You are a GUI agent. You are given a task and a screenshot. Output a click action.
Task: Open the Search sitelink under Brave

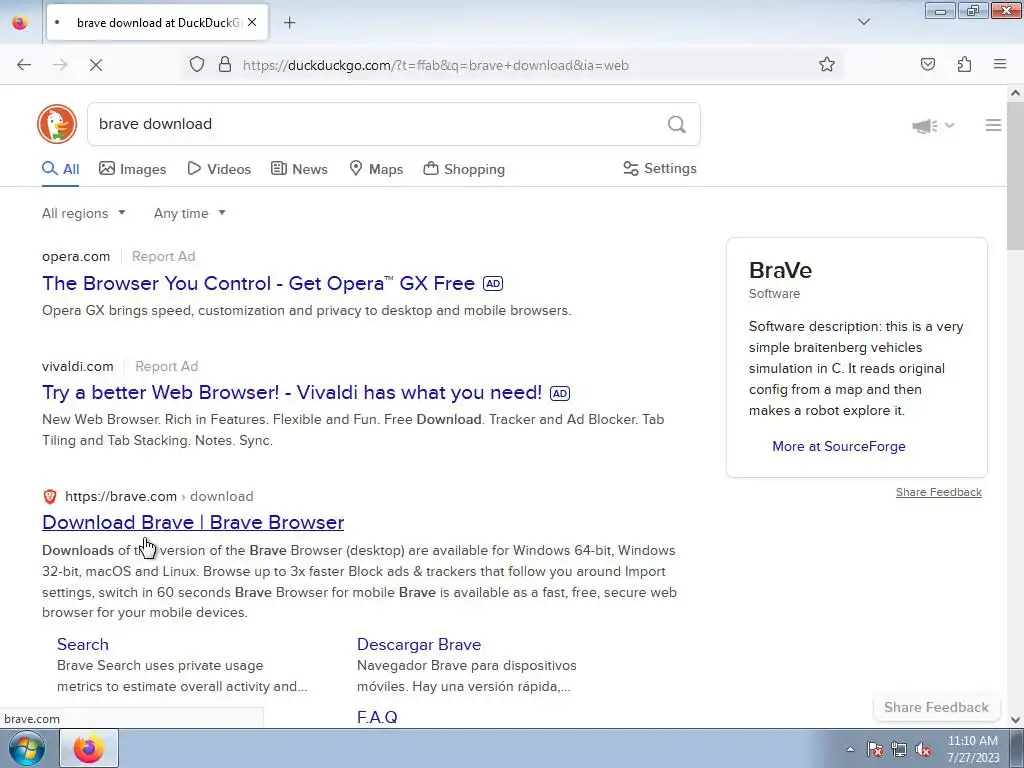[x=83, y=645]
